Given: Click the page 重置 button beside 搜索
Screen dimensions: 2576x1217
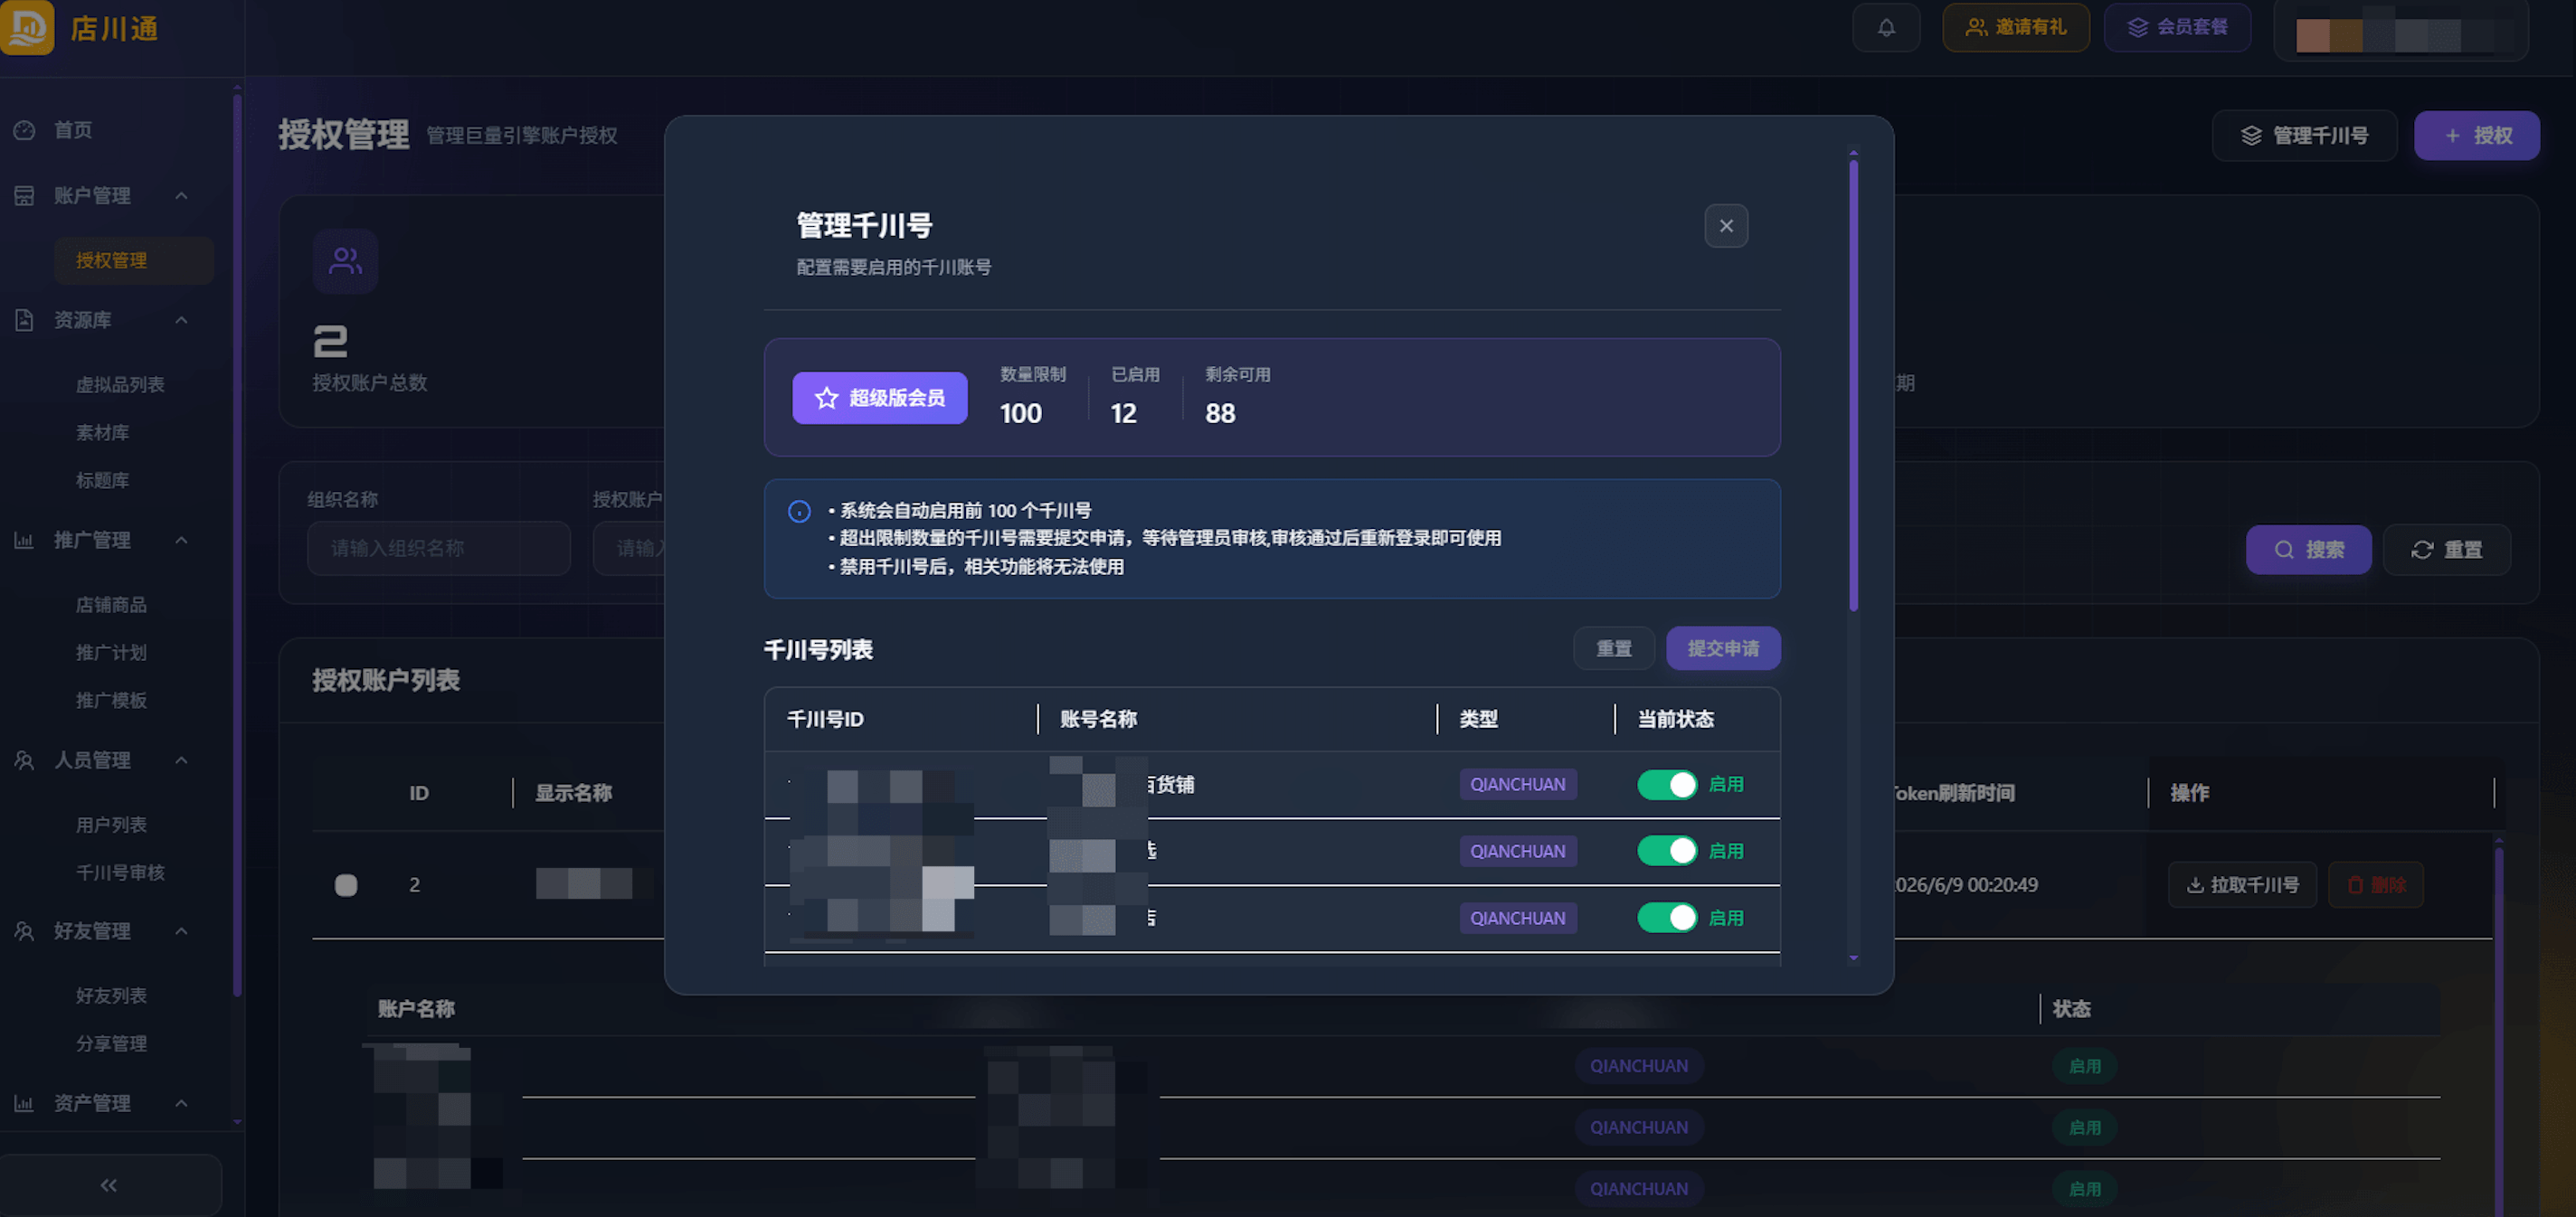Looking at the screenshot, I should coord(2447,550).
